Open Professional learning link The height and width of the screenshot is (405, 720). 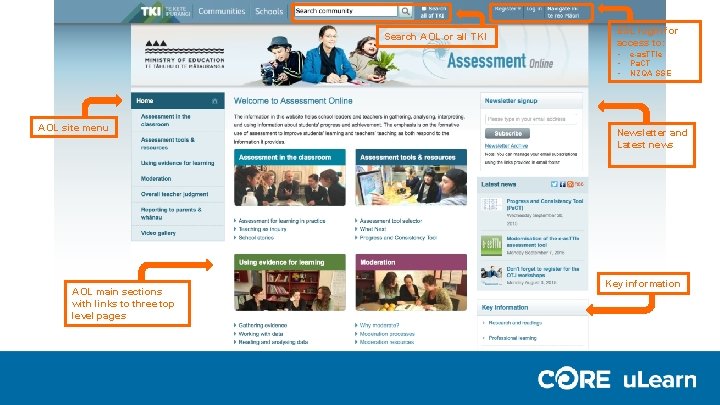click(x=512, y=338)
